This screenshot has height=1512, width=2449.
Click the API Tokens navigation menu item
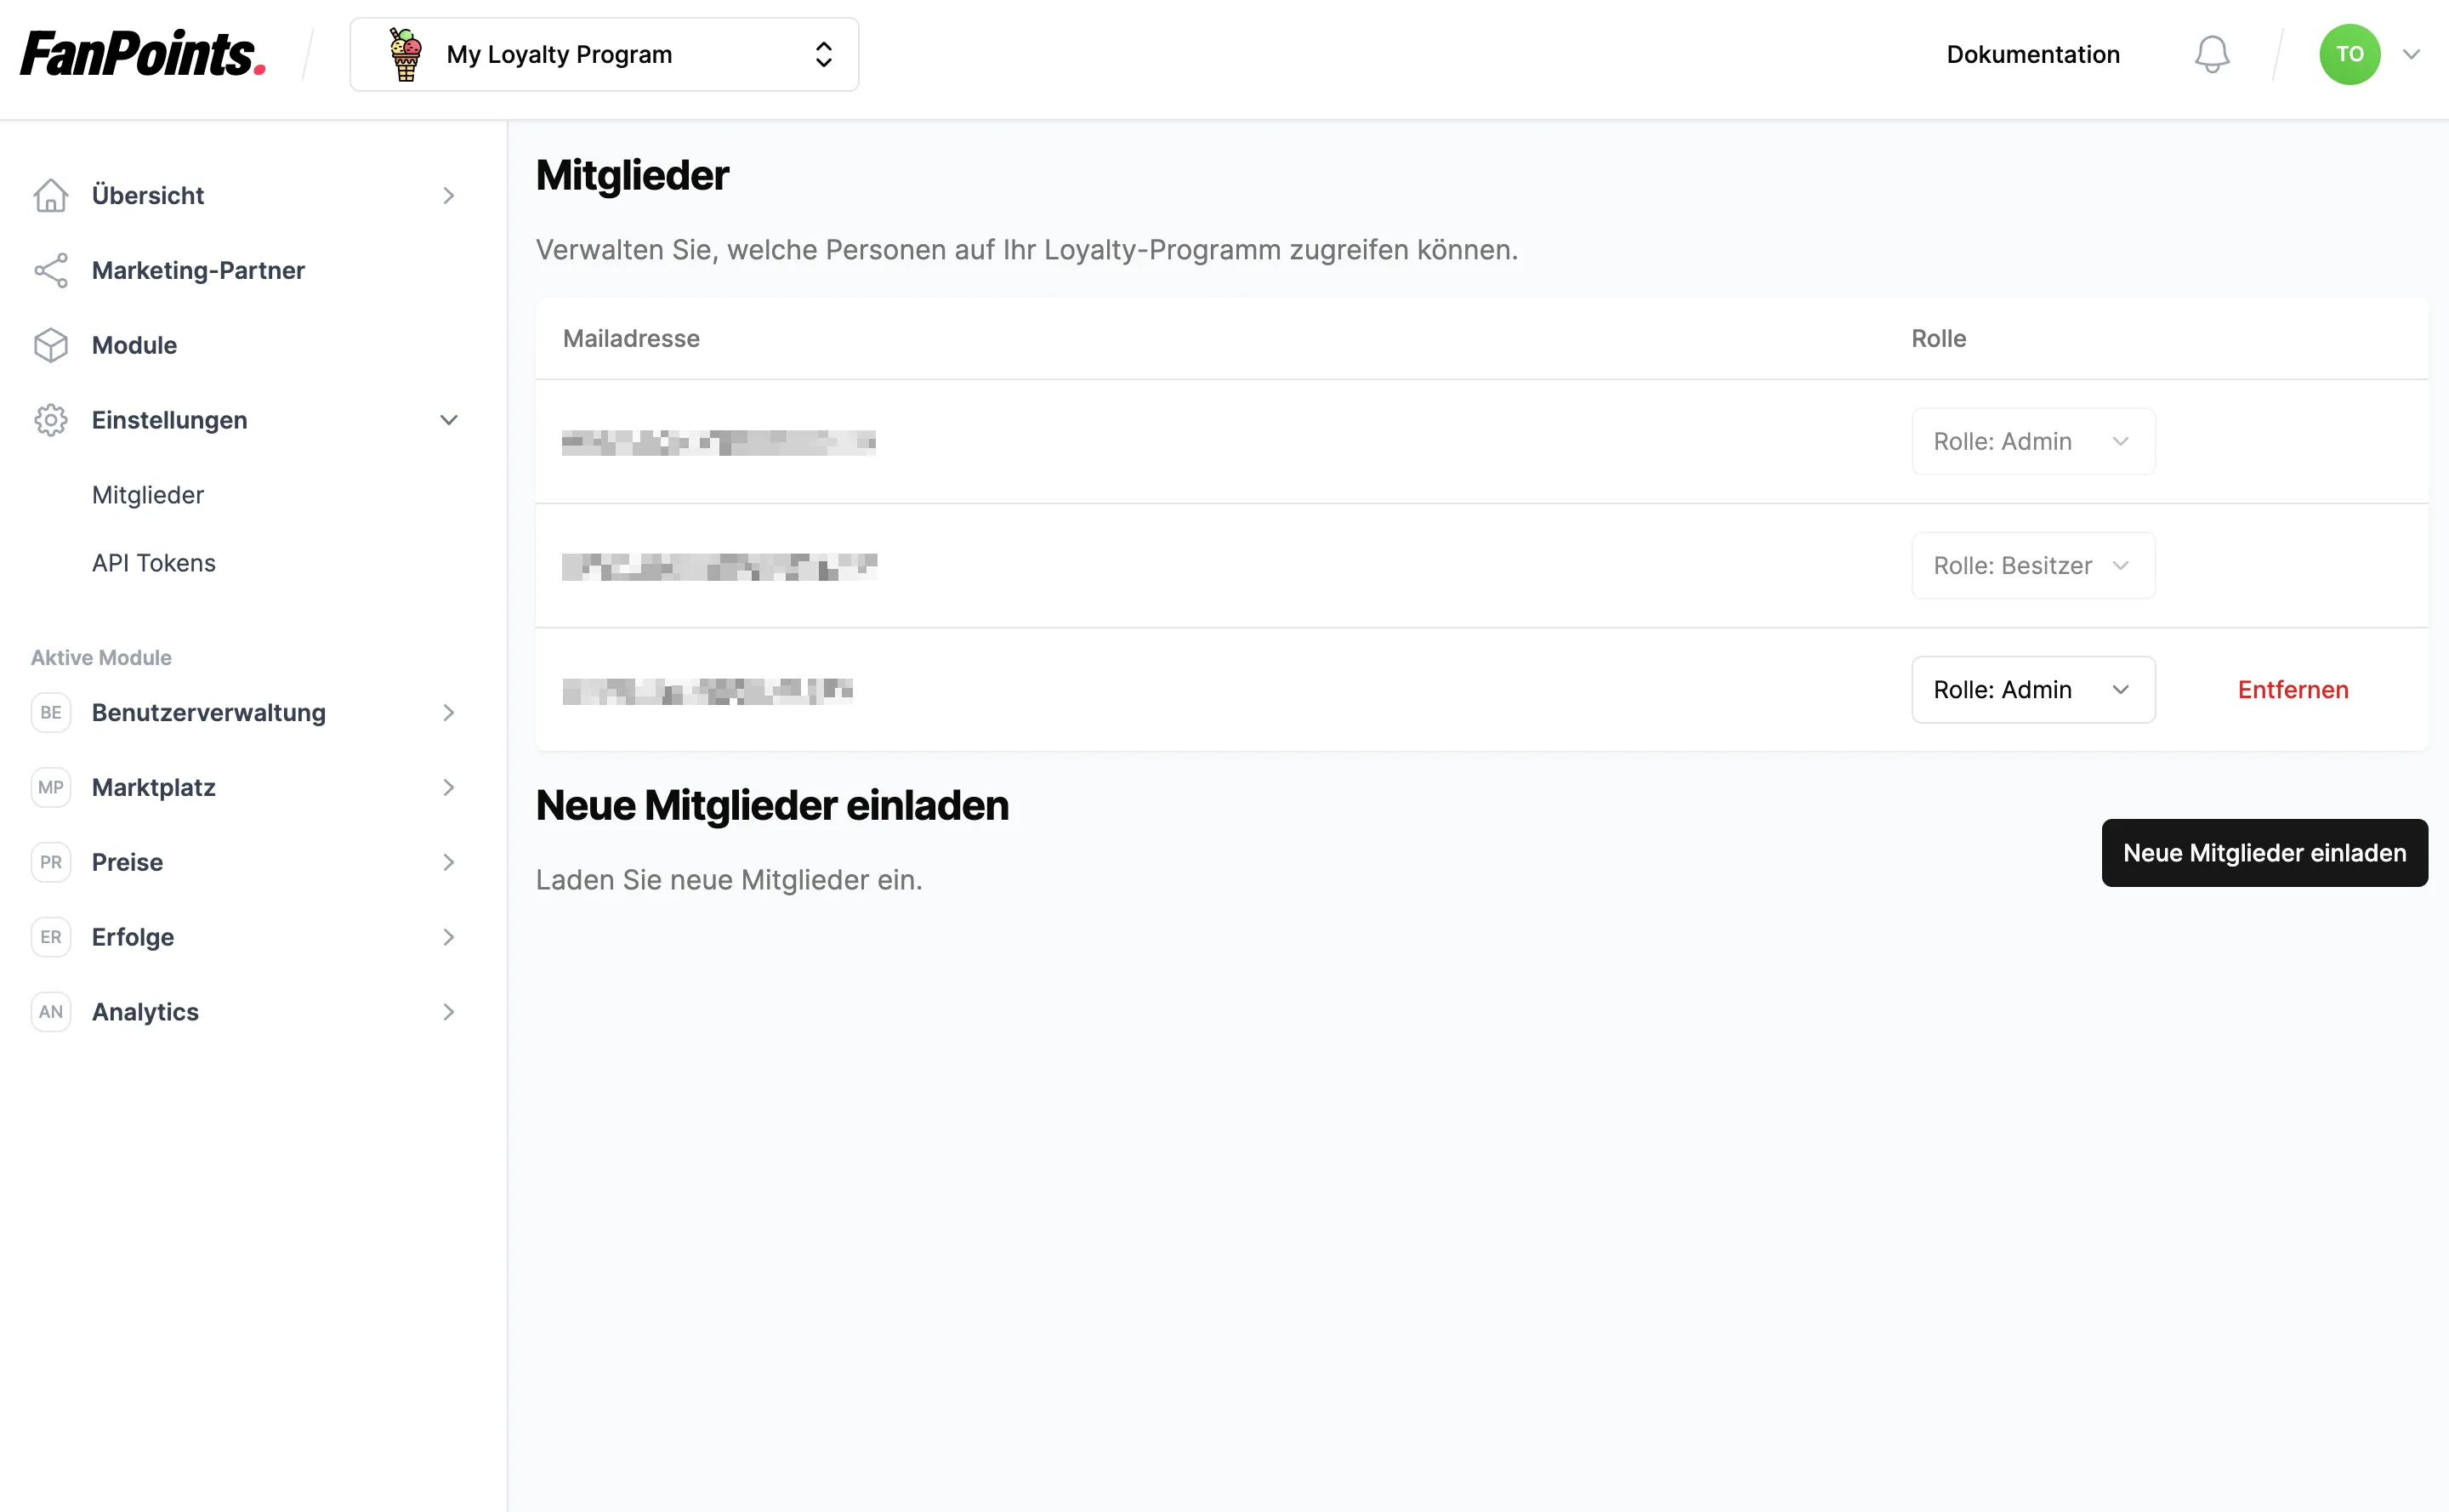coord(152,562)
